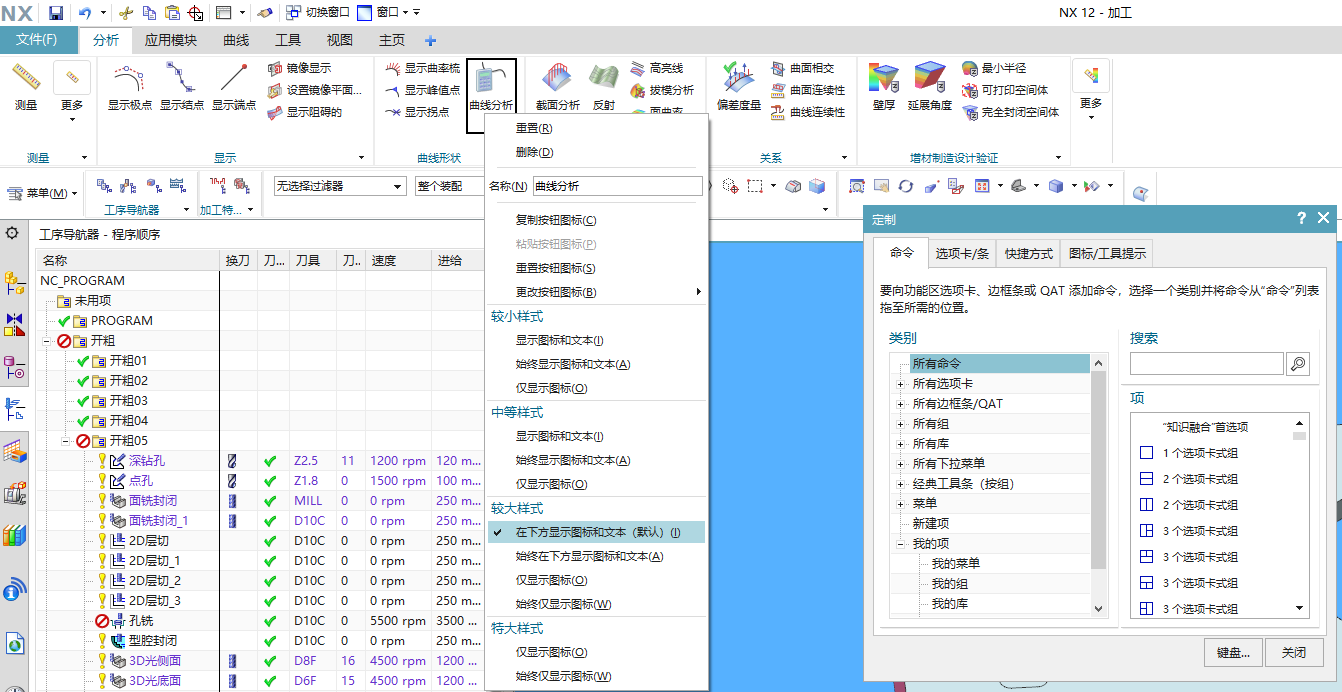This screenshot has height=692, width=1342.
Task: Open the 菜单(M) dropdown
Action: click(x=44, y=193)
